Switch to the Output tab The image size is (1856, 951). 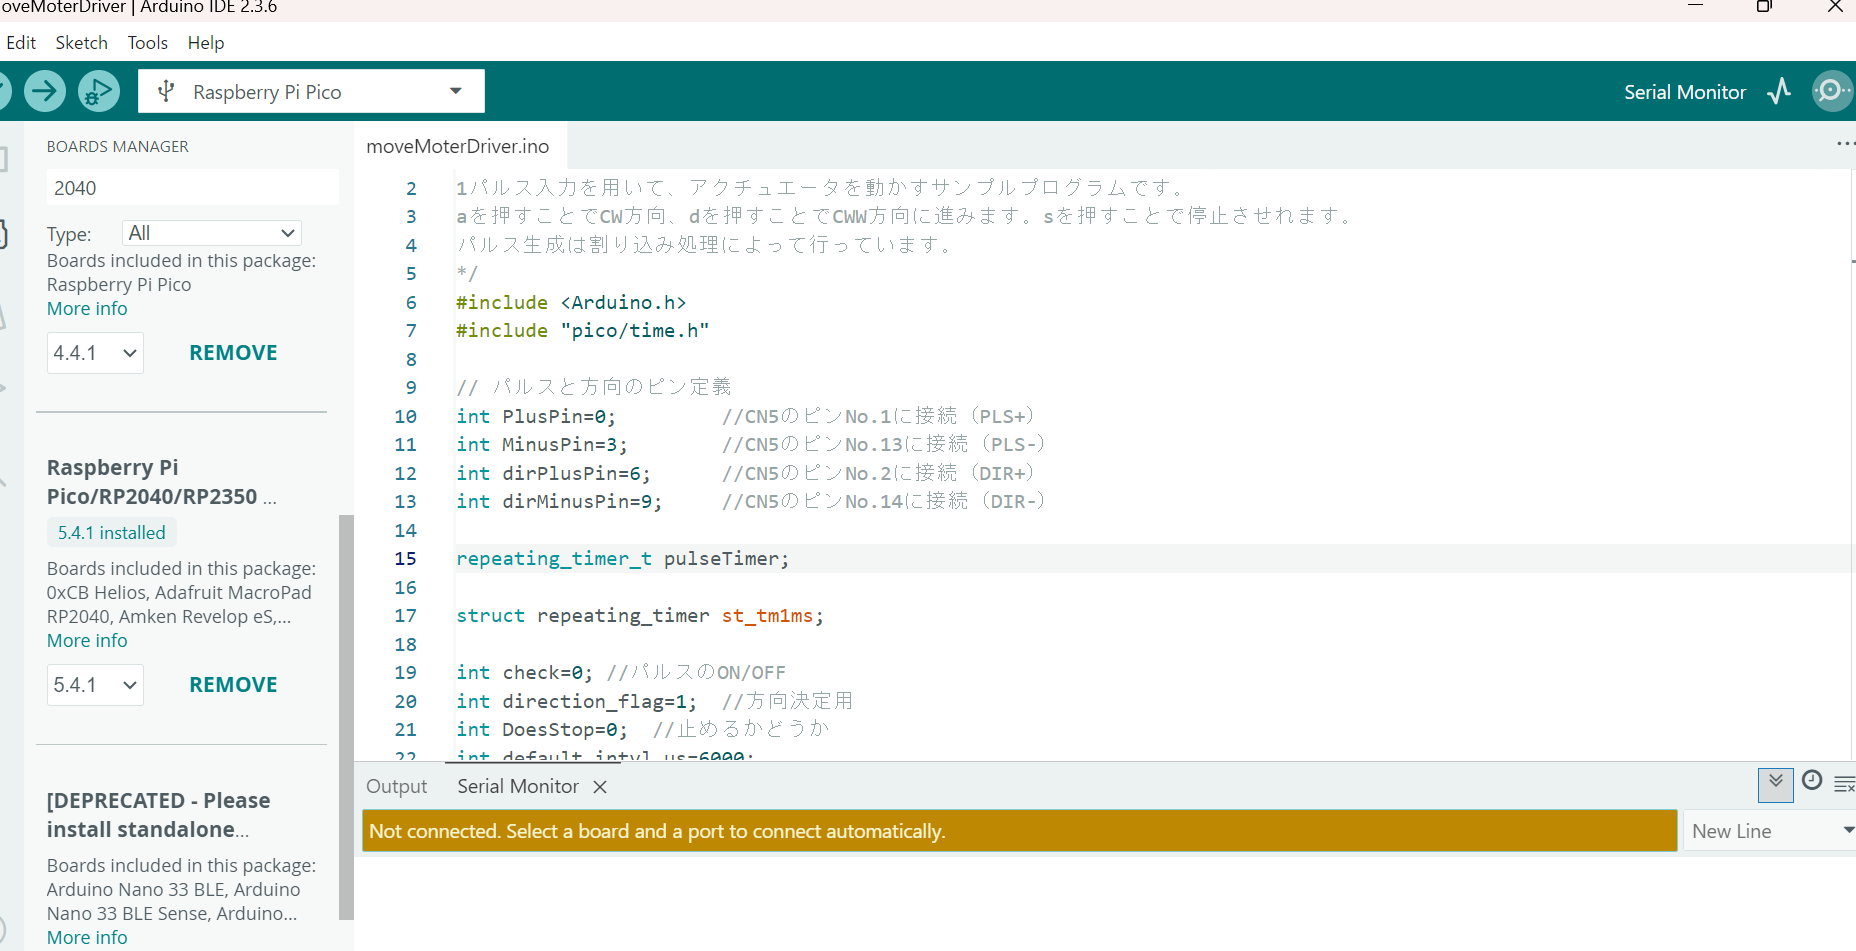(x=396, y=787)
